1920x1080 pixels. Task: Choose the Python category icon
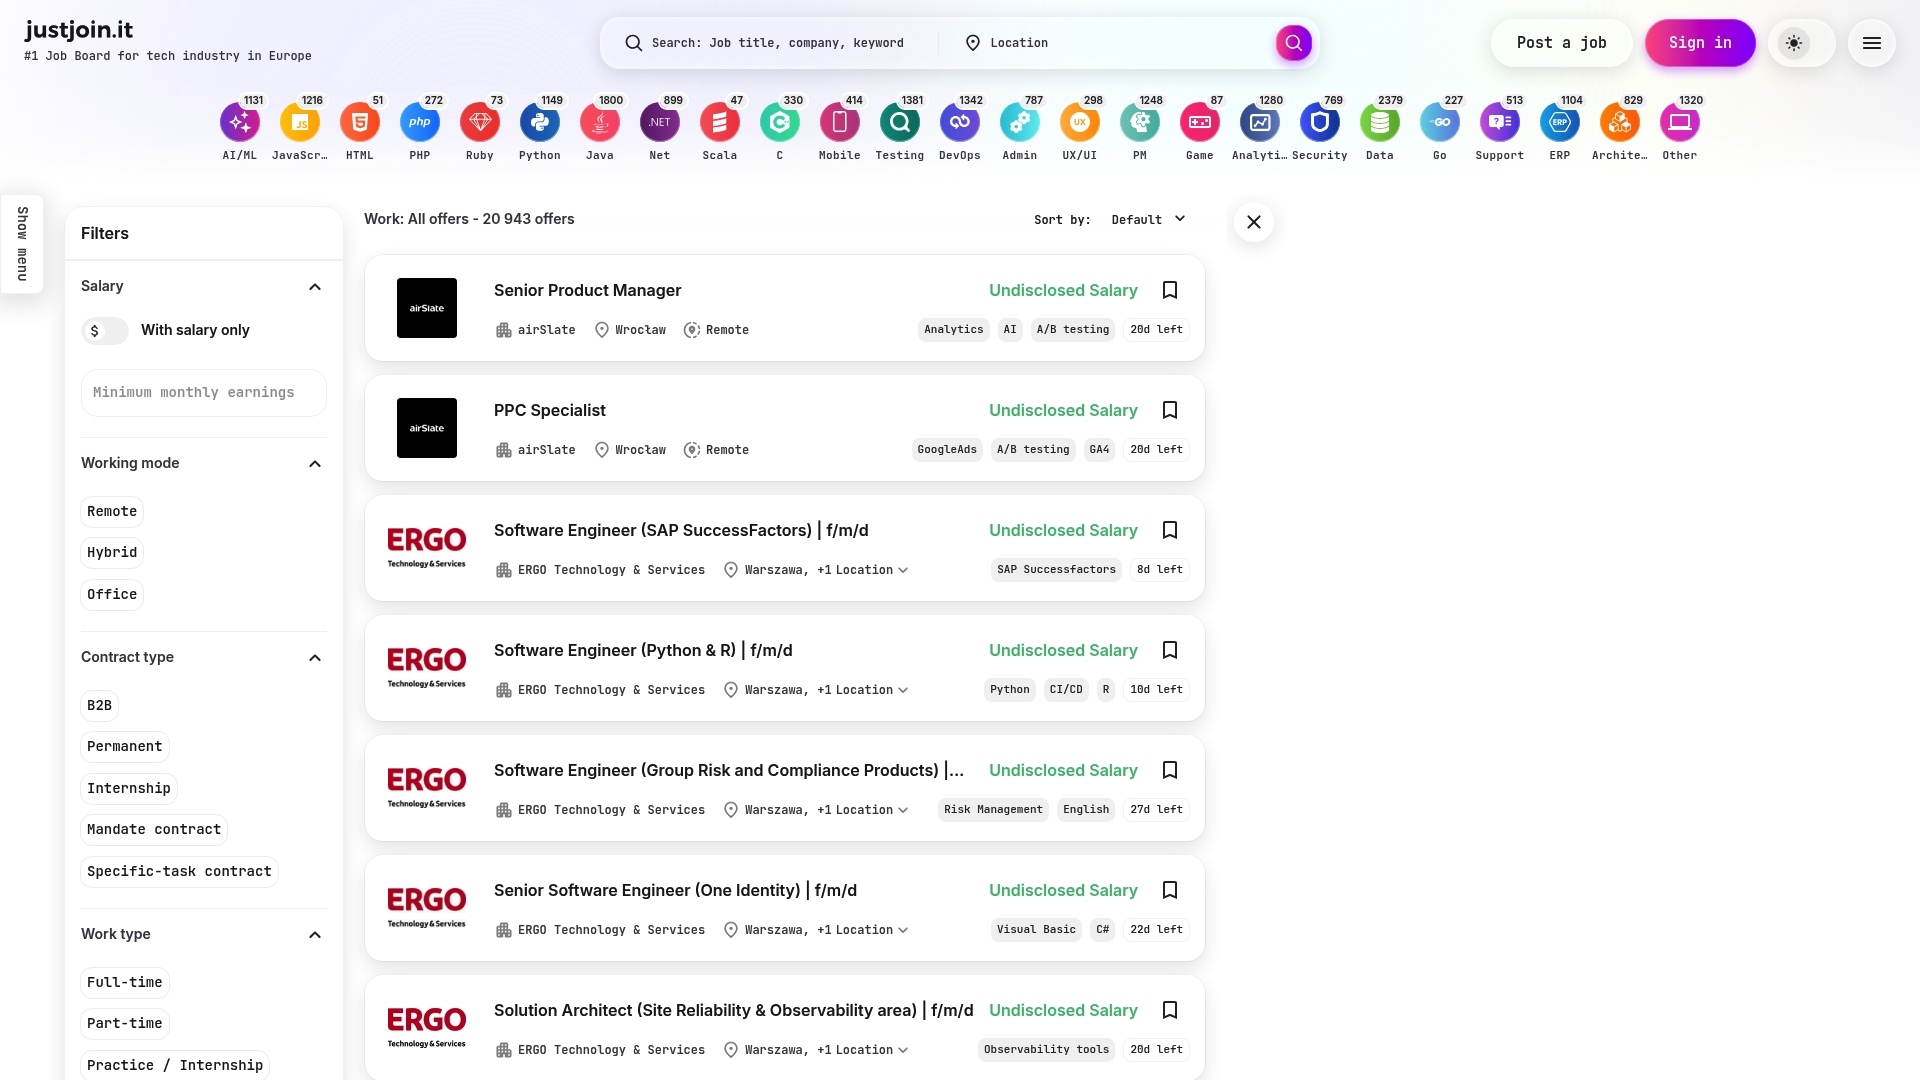pyautogui.click(x=540, y=123)
